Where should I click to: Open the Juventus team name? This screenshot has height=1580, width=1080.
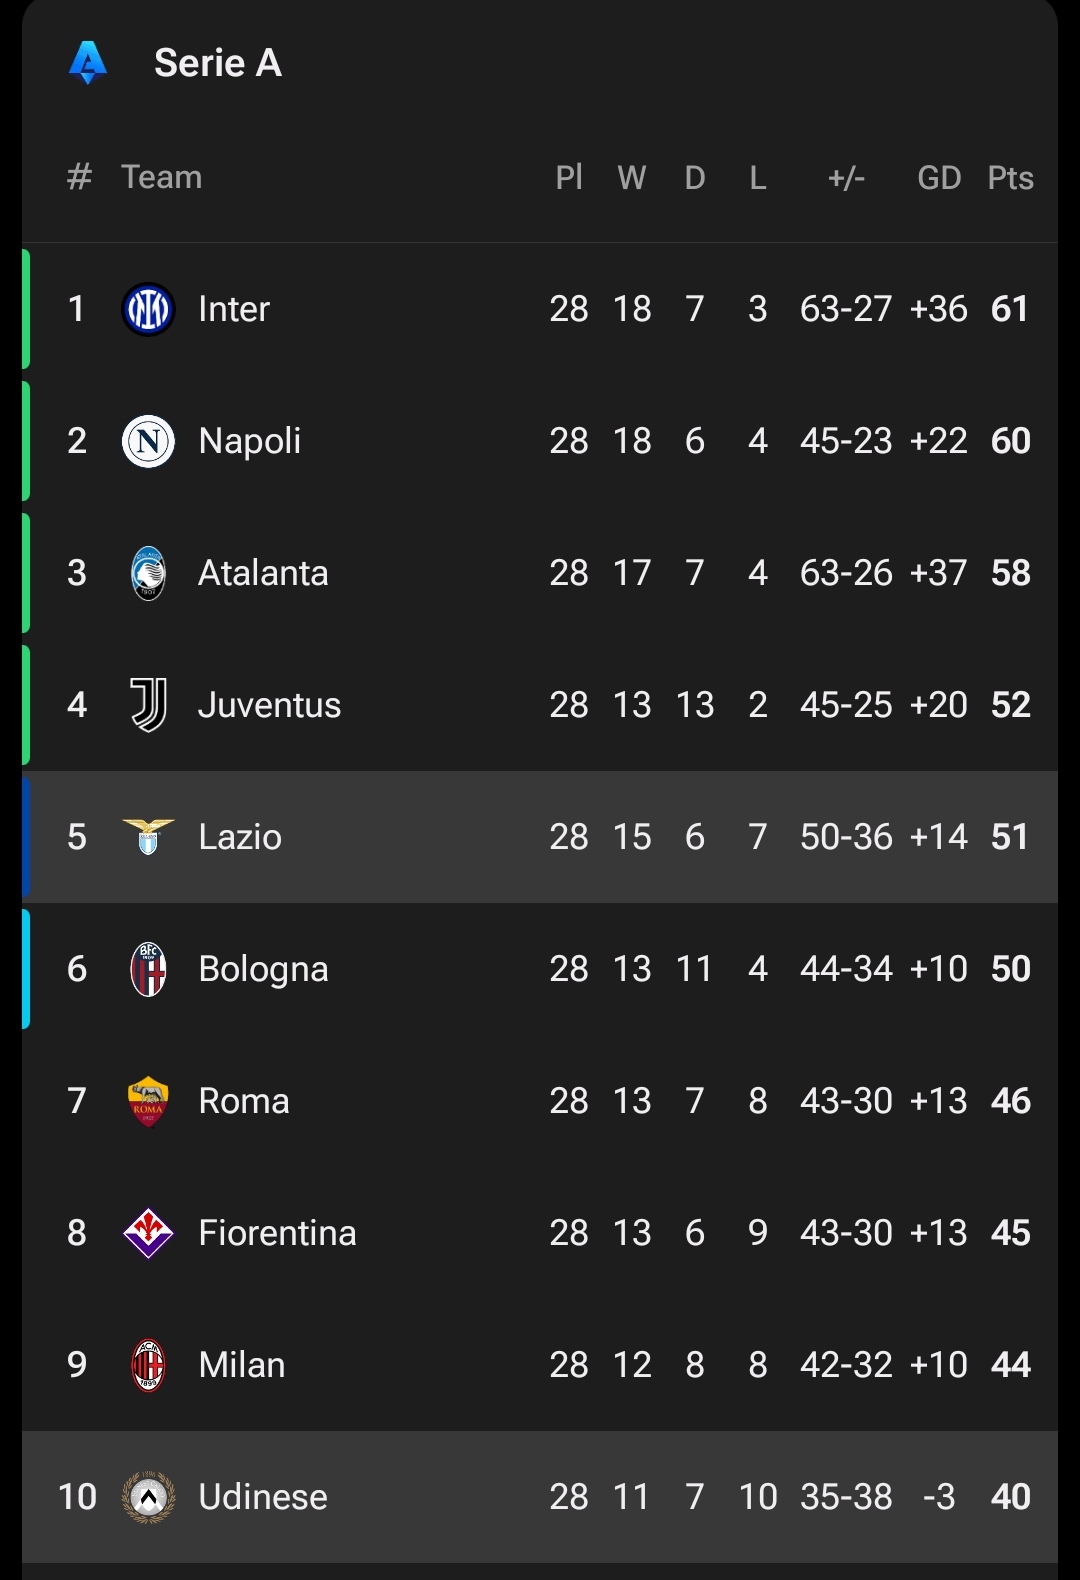click(x=270, y=705)
